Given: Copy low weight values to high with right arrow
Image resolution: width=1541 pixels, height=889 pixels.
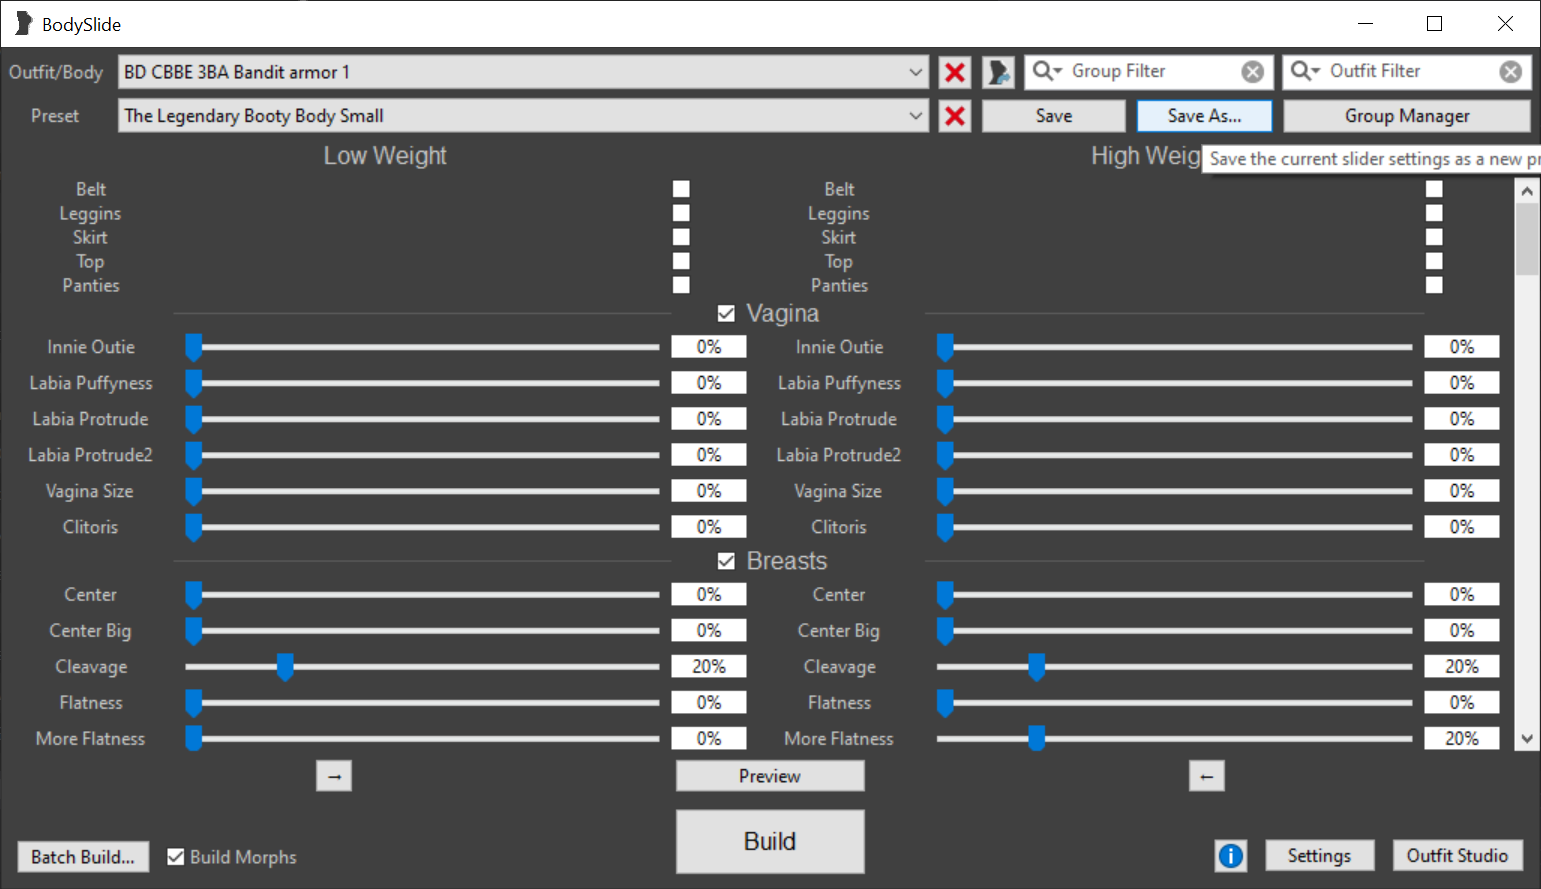Looking at the screenshot, I should 334,776.
